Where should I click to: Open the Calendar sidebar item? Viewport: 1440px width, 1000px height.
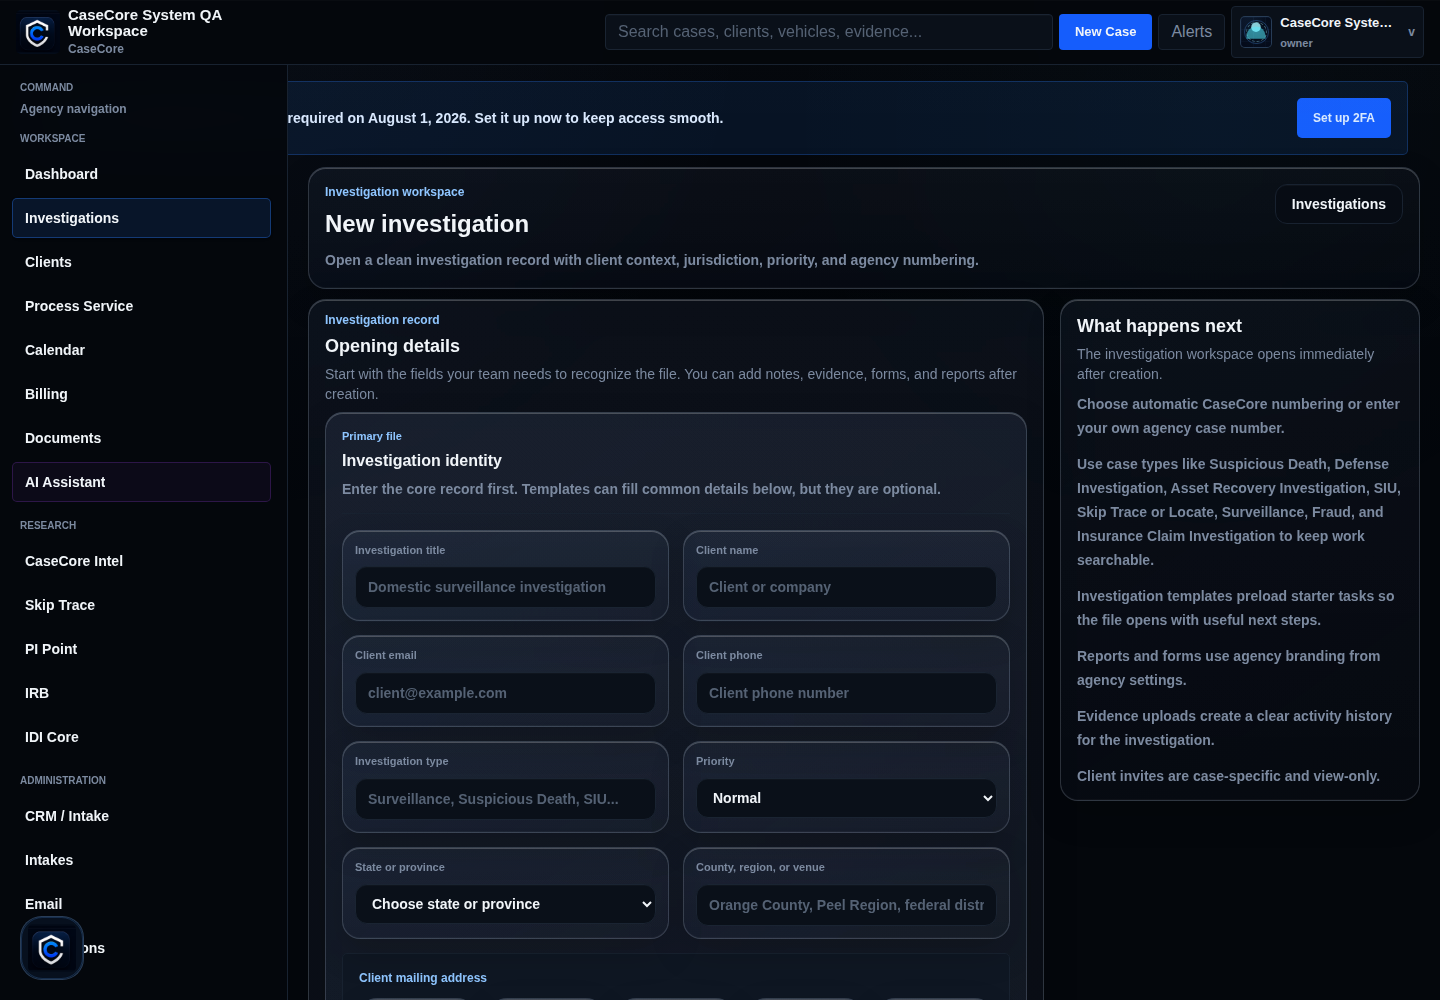141,350
